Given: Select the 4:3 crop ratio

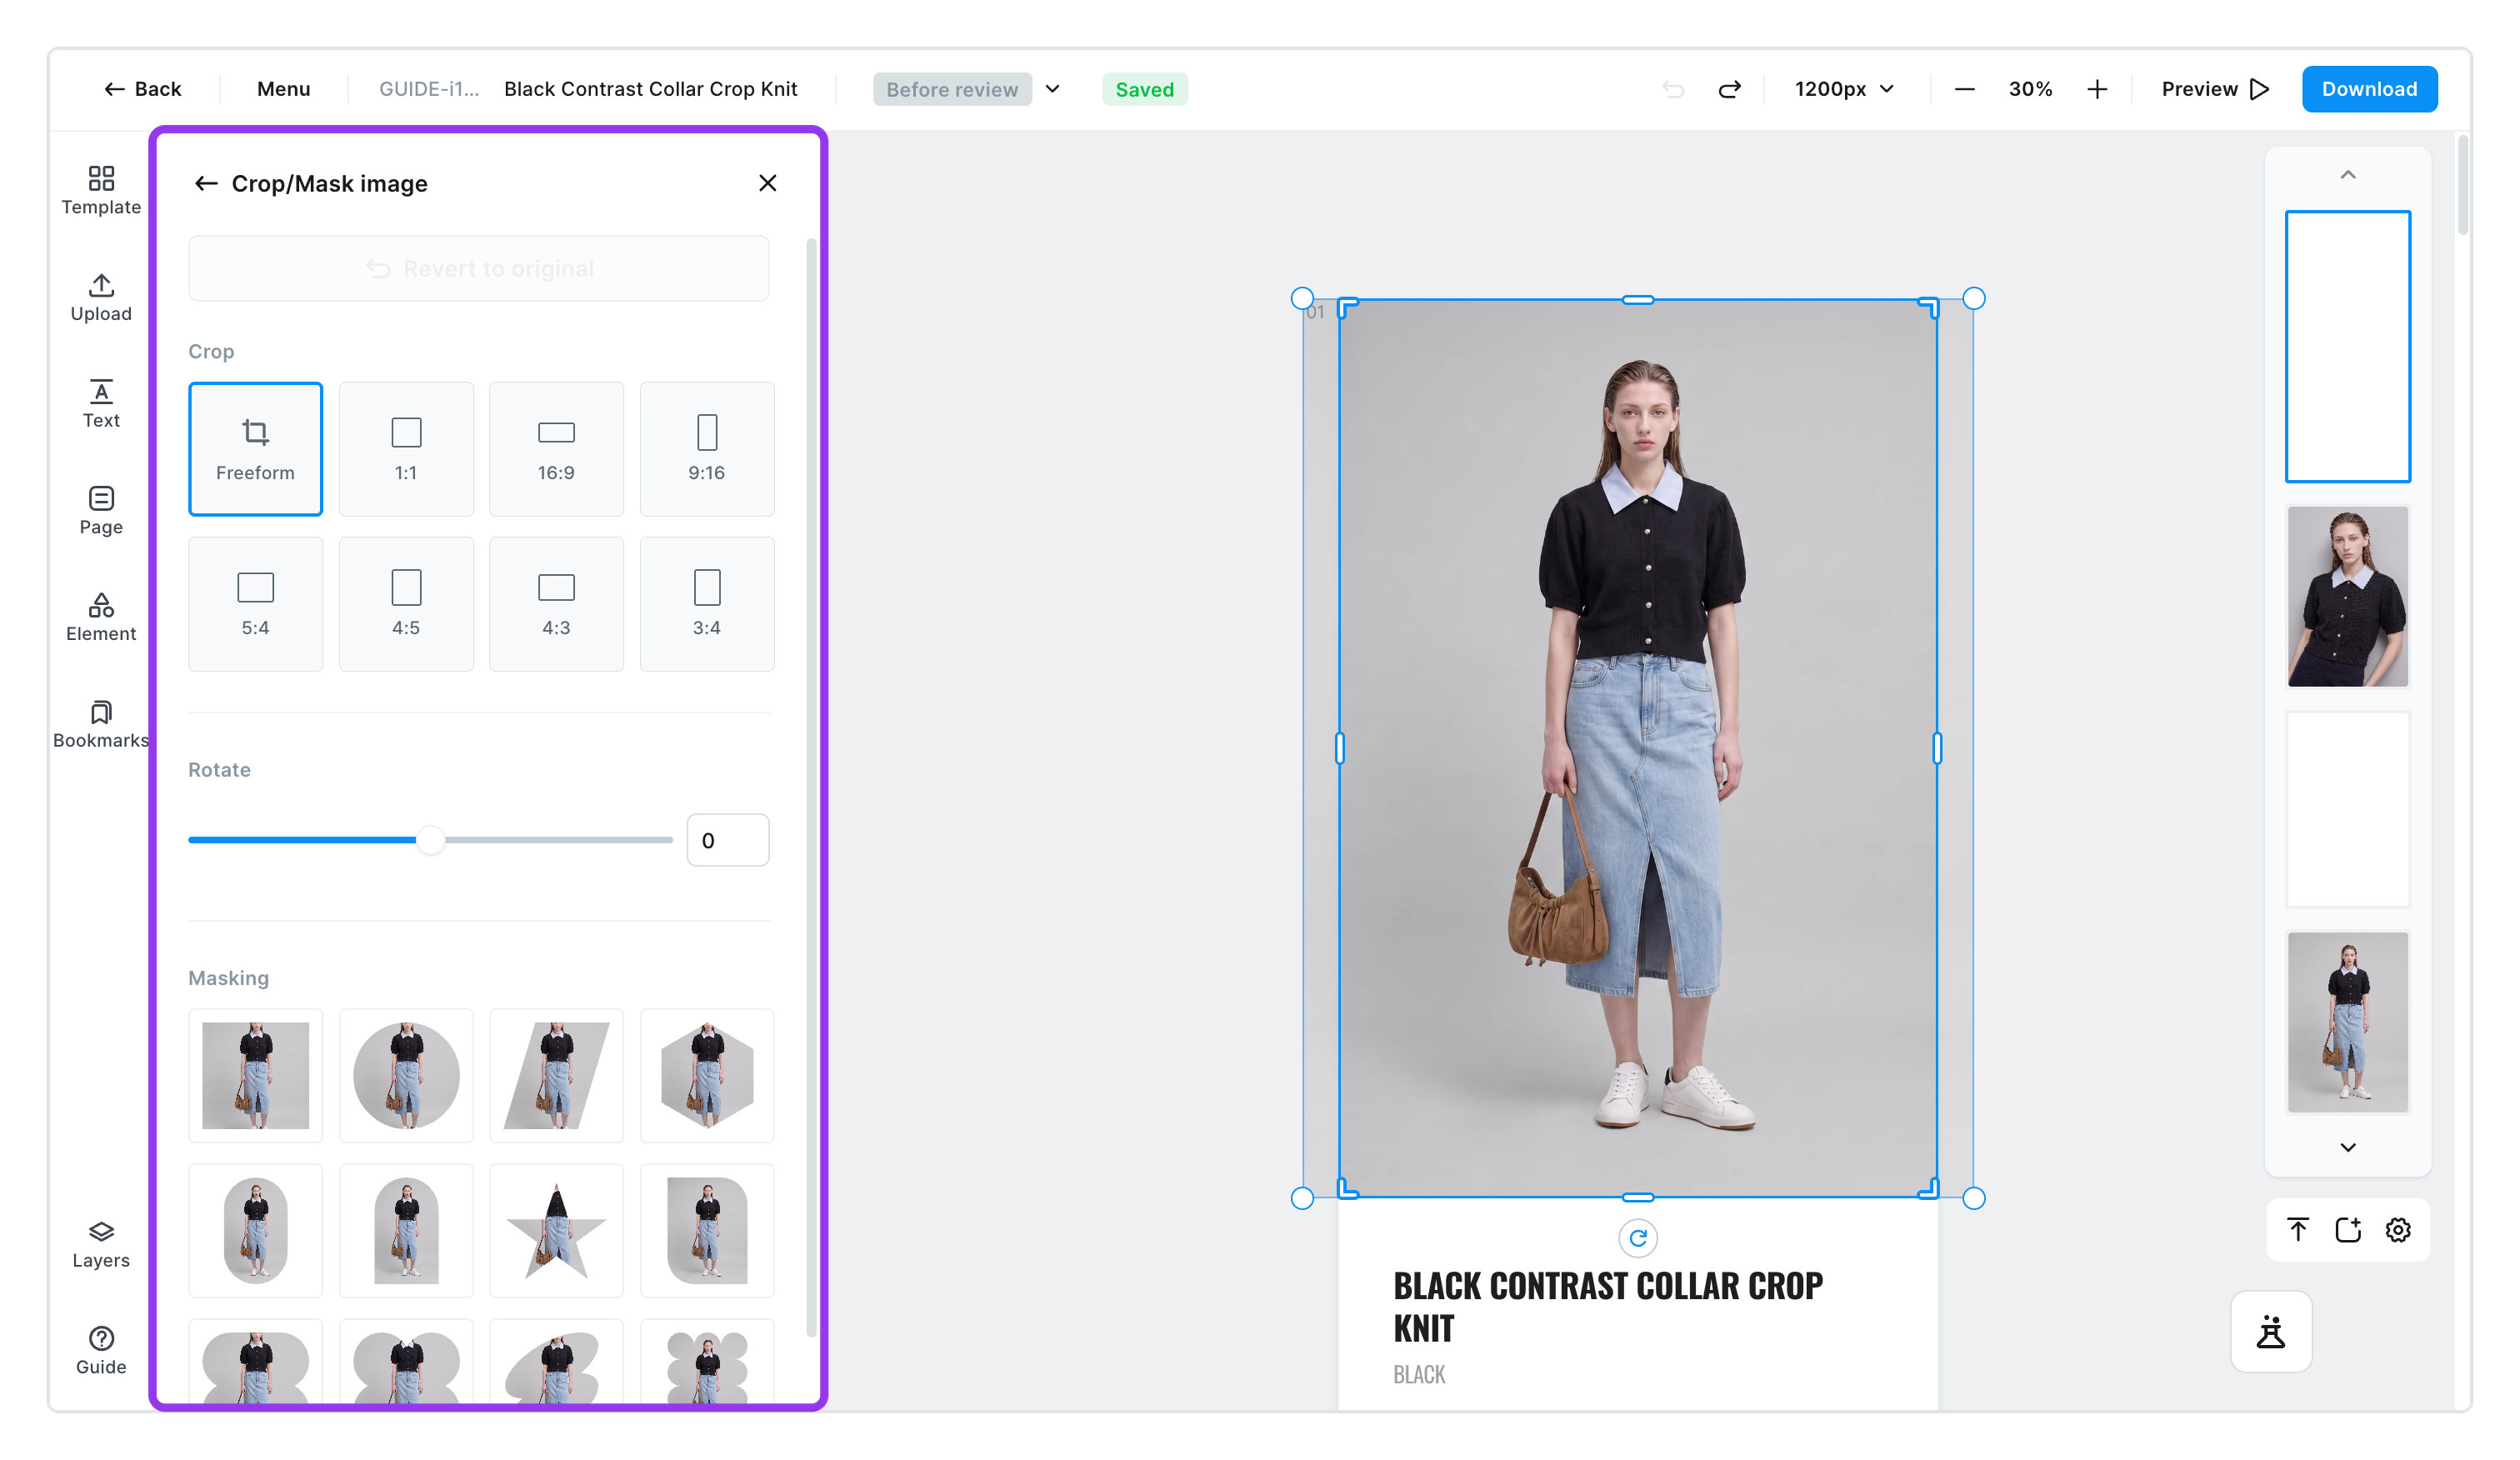Looking at the screenshot, I should 556,603.
